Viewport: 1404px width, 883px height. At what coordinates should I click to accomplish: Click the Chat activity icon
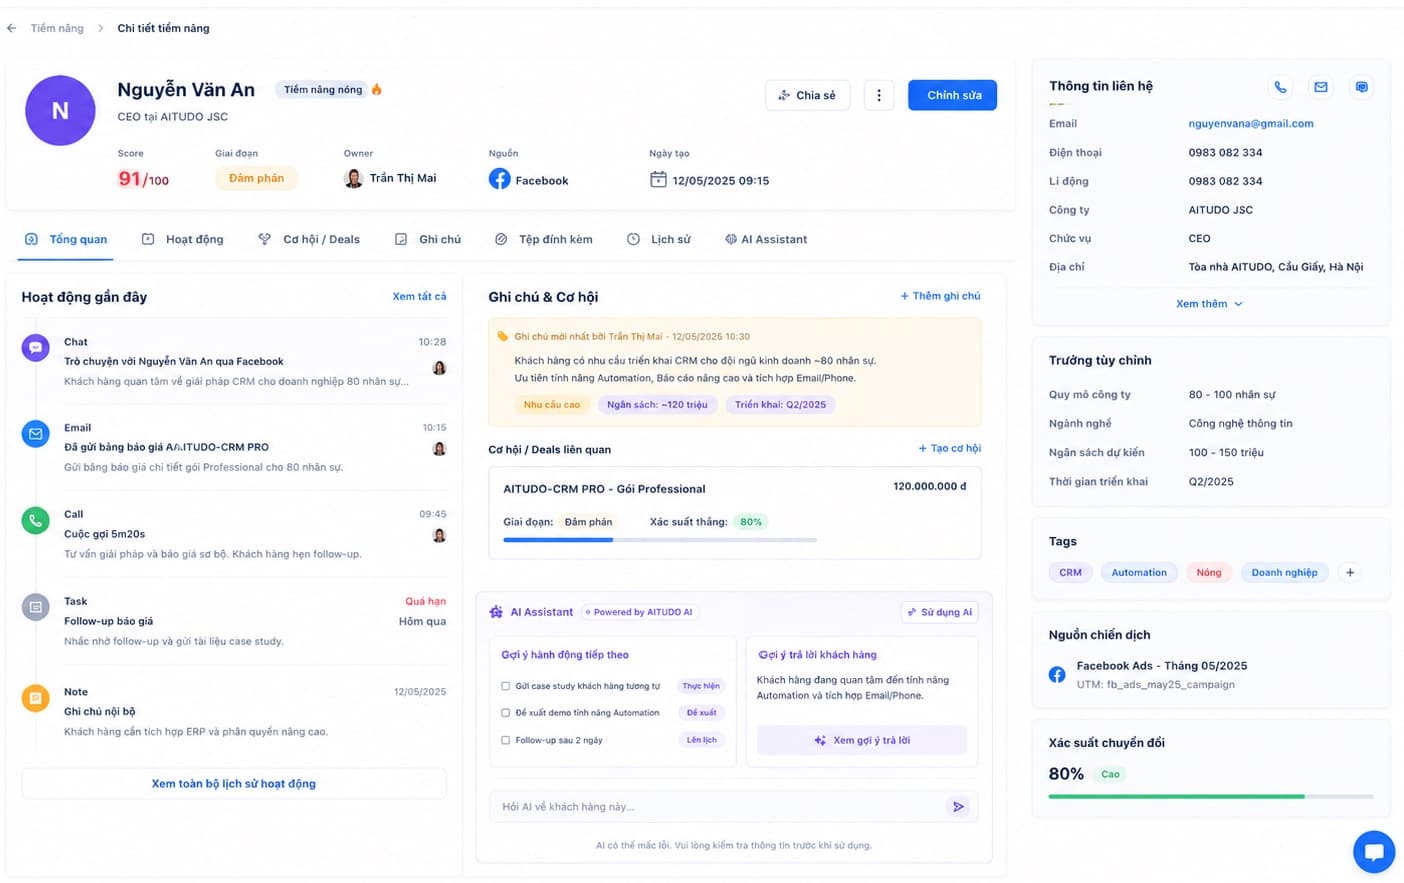[x=36, y=348]
